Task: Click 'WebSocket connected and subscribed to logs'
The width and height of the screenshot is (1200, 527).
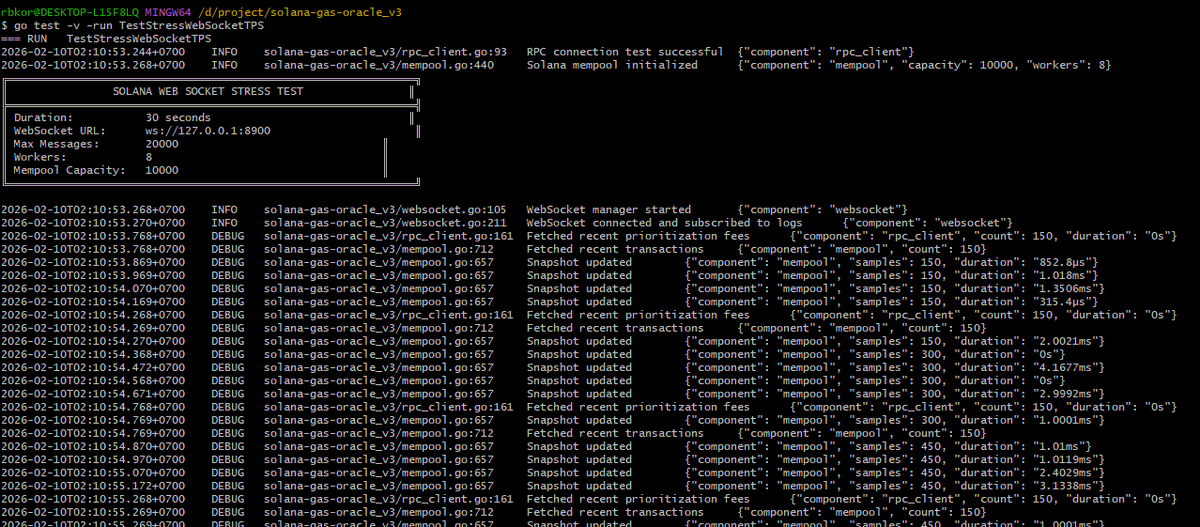Action: pos(665,222)
